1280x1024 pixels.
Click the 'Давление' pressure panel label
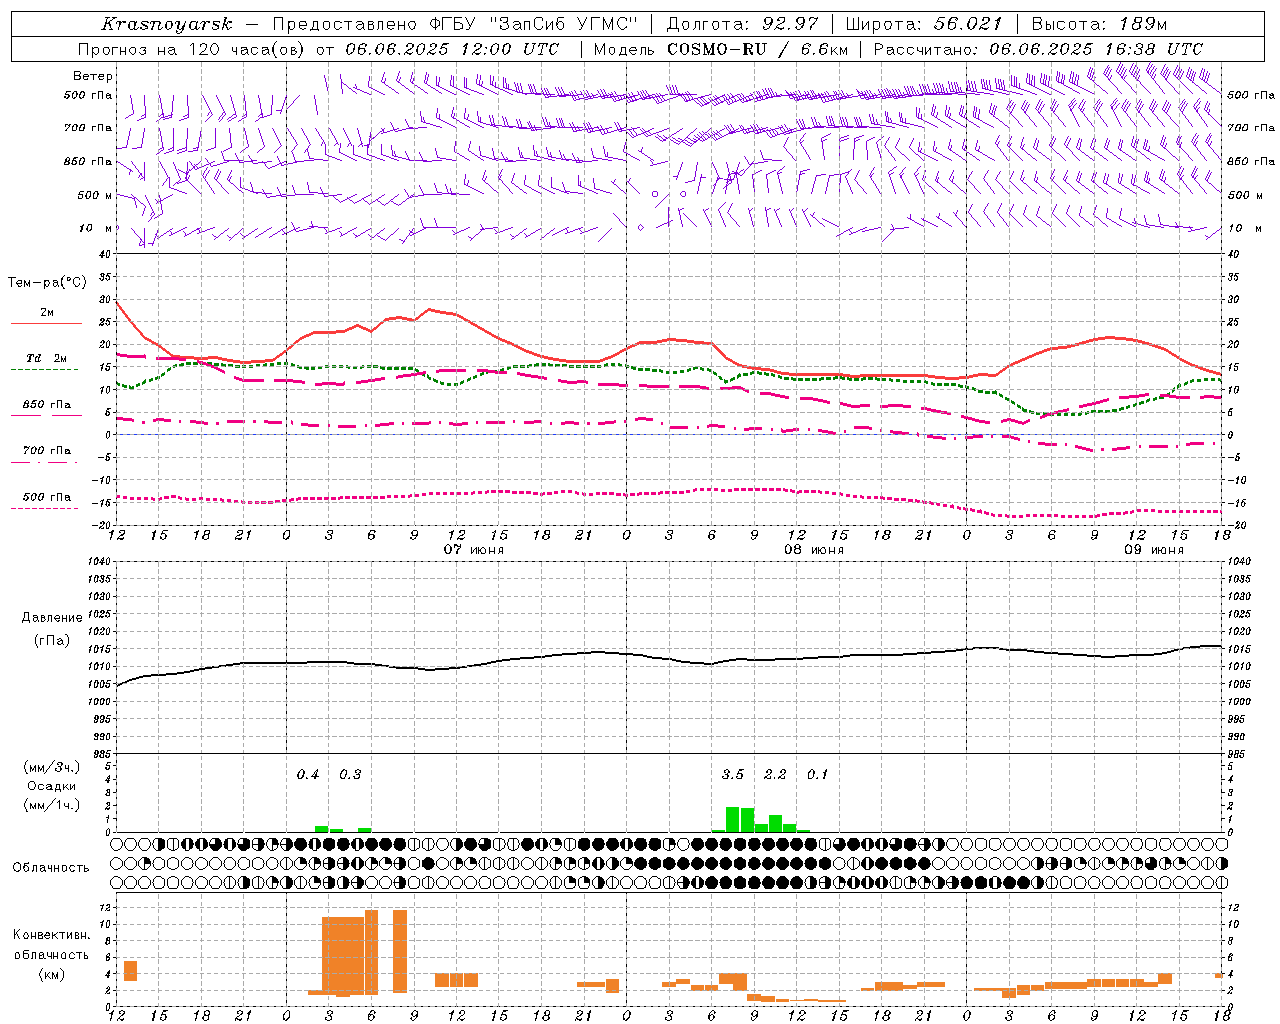point(52,618)
